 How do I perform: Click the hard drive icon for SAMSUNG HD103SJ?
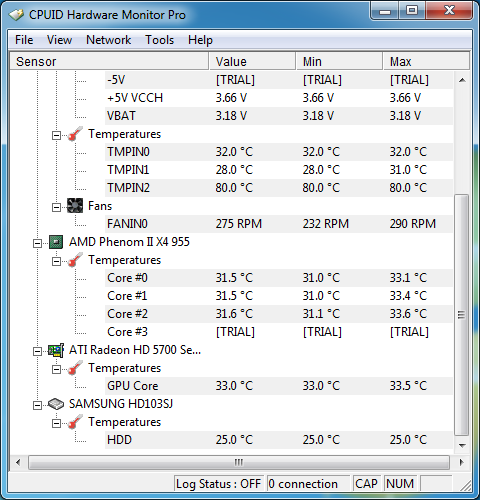pyautogui.click(x=56, y=404)
